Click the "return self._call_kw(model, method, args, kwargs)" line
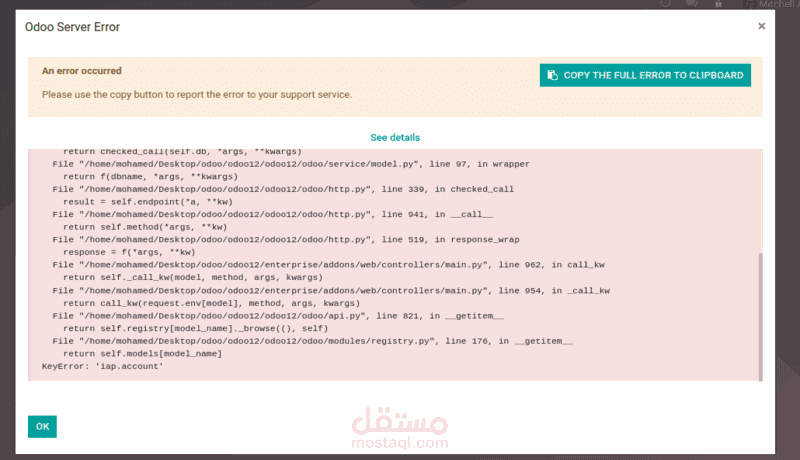Screen dimensions: 800x460 click(193, 277)
